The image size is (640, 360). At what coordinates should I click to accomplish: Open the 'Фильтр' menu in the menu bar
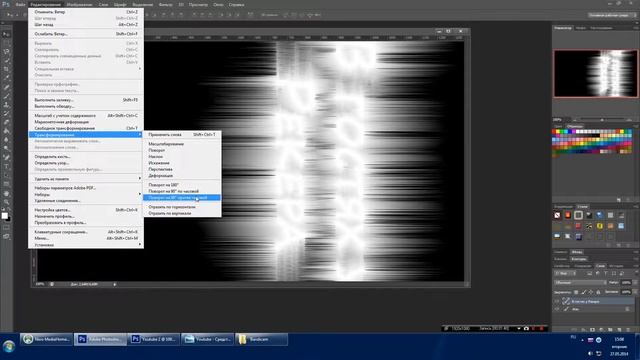tap(165, 4)
